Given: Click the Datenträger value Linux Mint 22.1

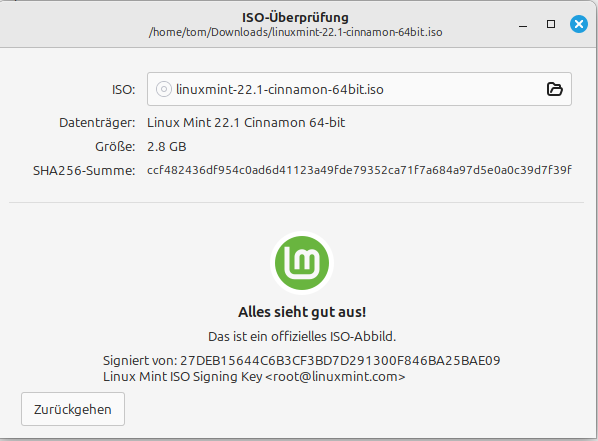Looking at the screenshot, I should 246,122.
